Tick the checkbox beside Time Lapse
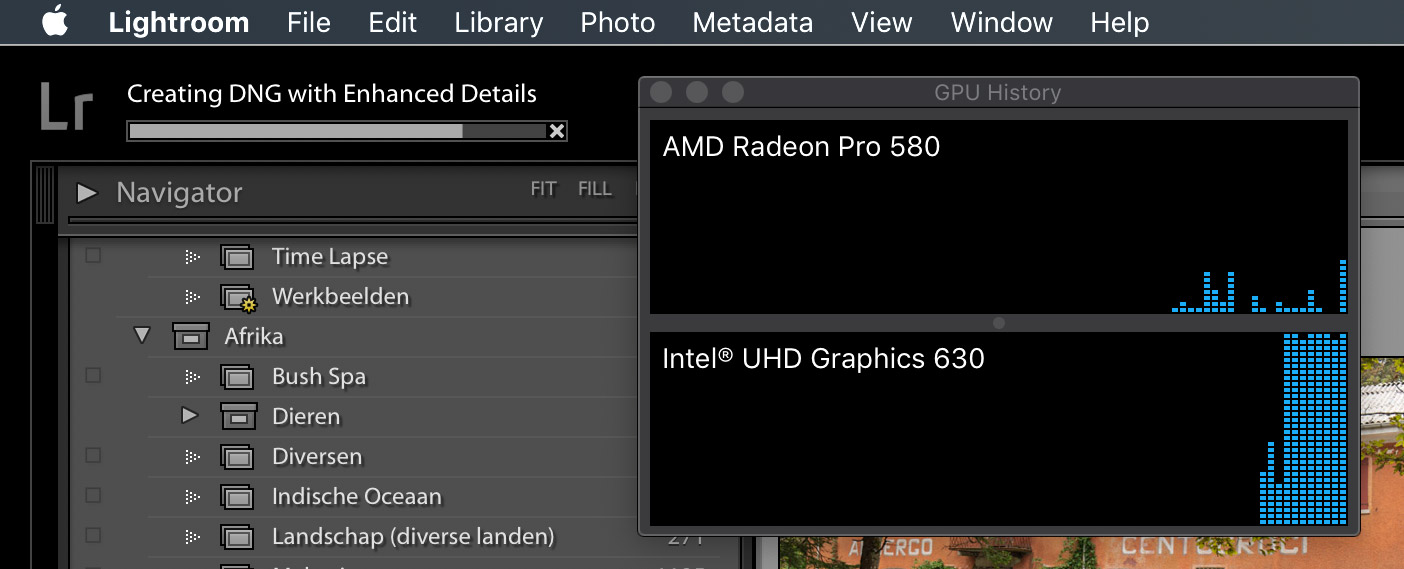 (x=93, y=256)
